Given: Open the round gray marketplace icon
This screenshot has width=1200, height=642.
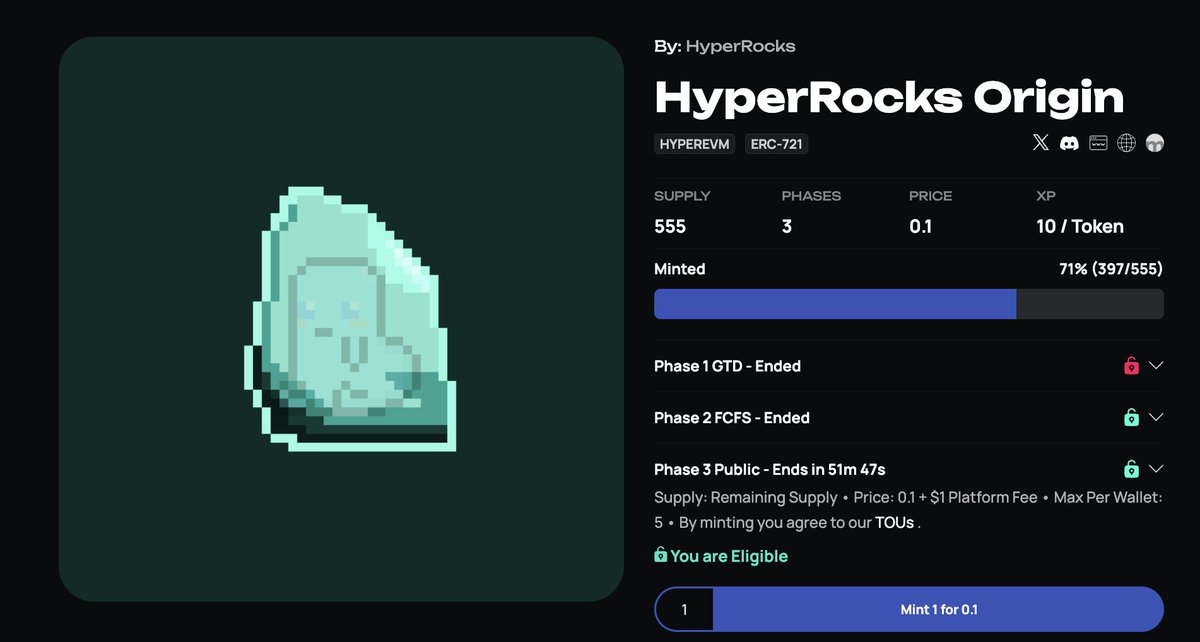Looking at the screenshot, I should [1155, 144].
